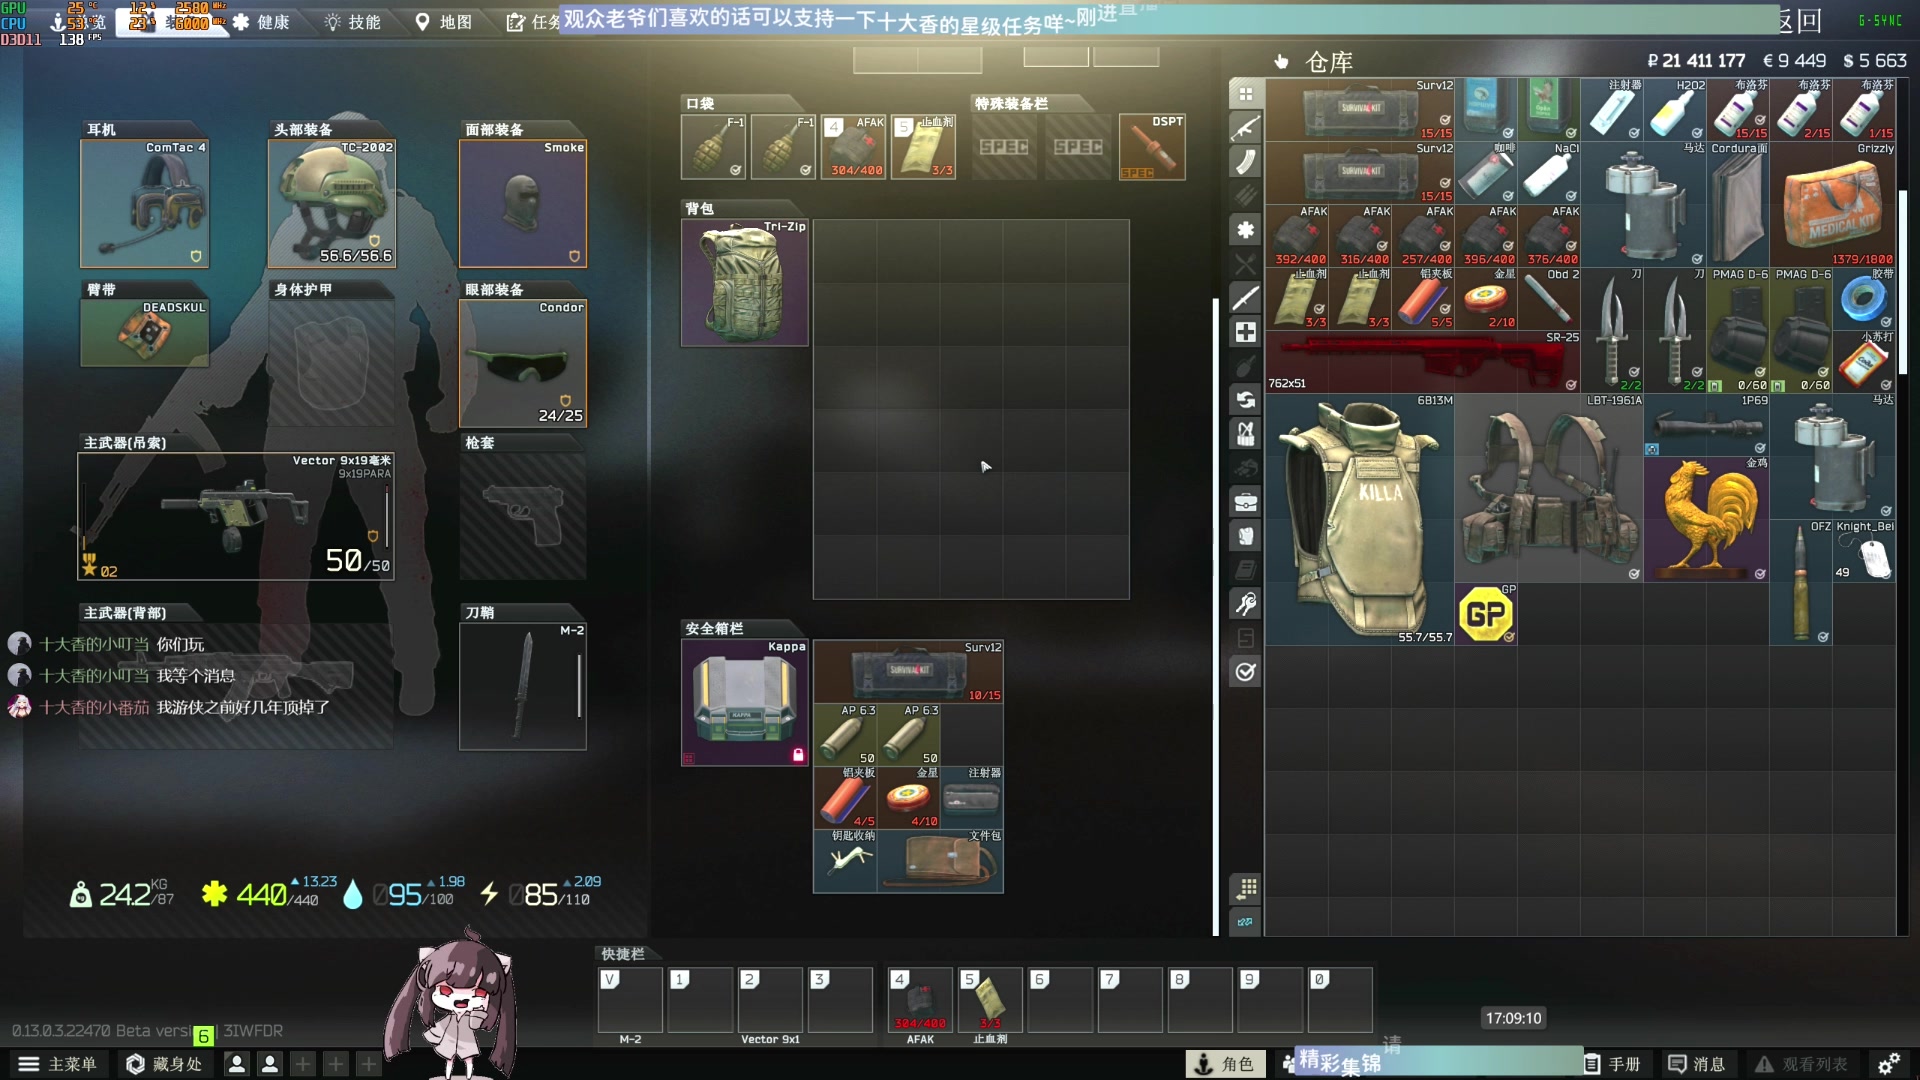Select the keys filter icon in sidebar
This screenshot has height=1080, width=1920.
(x=1245, y=604)
